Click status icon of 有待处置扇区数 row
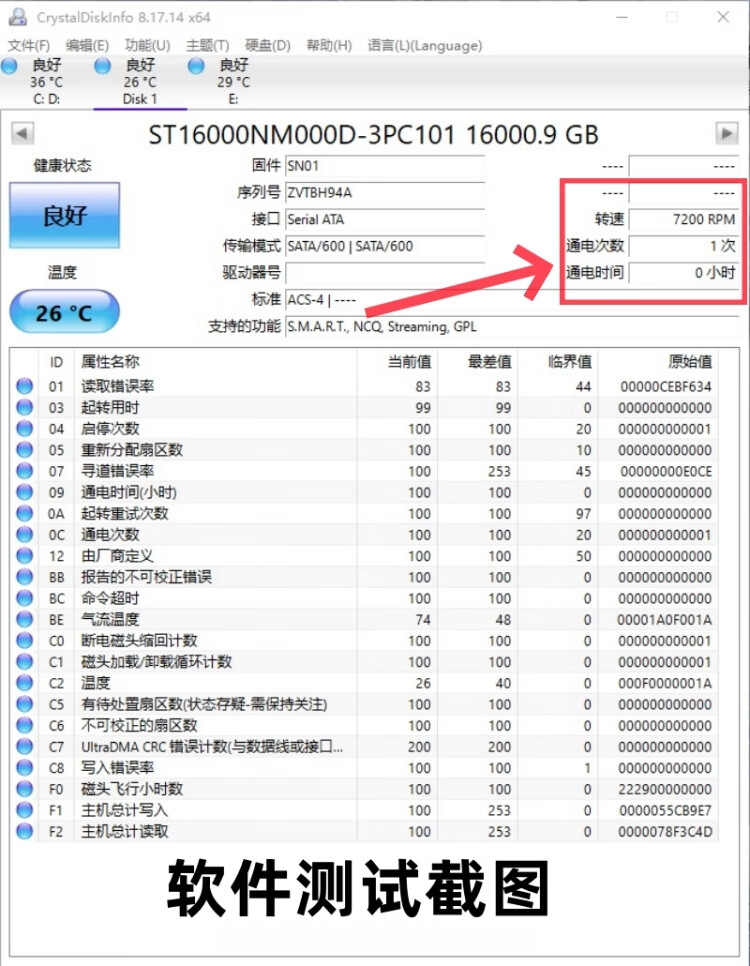This screenshot has height=966, width=750. coord(25,704)
